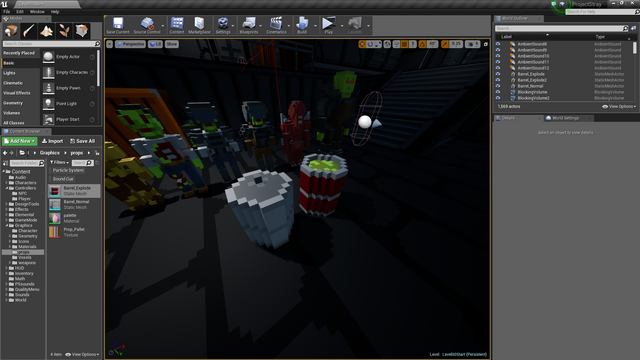Select the translate gizmo tool in viewport
Viewport: 640px width, 360px height.
point(362,44)
